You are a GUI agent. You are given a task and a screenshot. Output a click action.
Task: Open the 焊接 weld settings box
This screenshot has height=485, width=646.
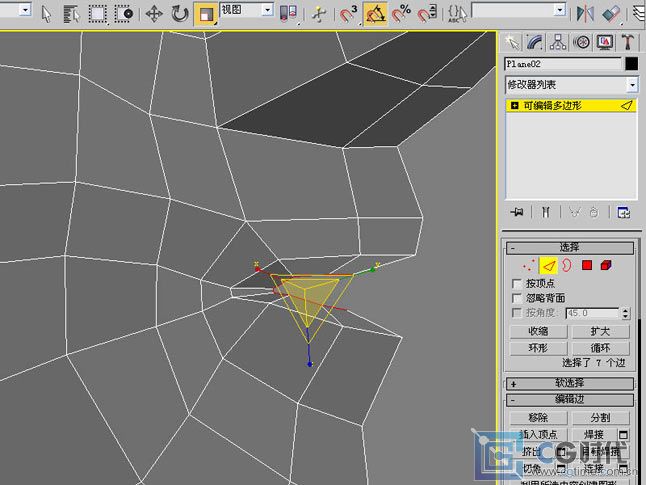click(623, 435)
